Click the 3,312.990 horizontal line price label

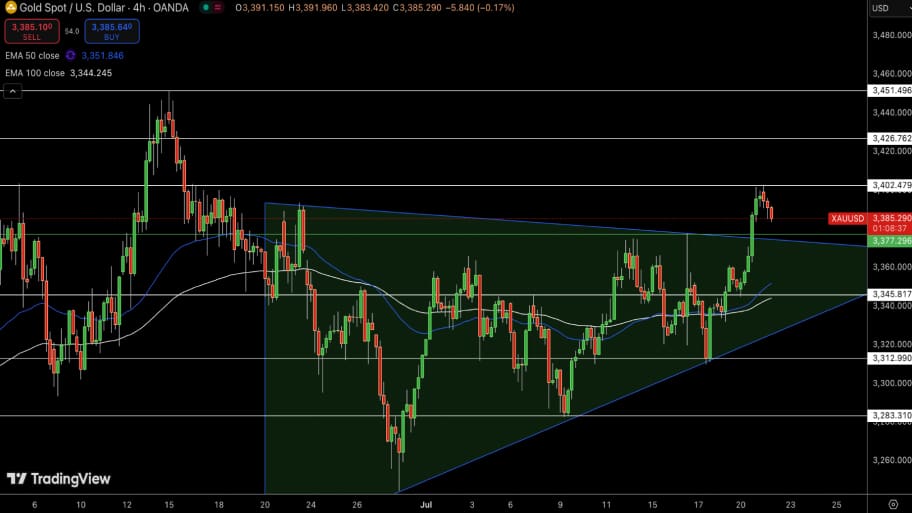pyautogui.click(x=890, y=358)
